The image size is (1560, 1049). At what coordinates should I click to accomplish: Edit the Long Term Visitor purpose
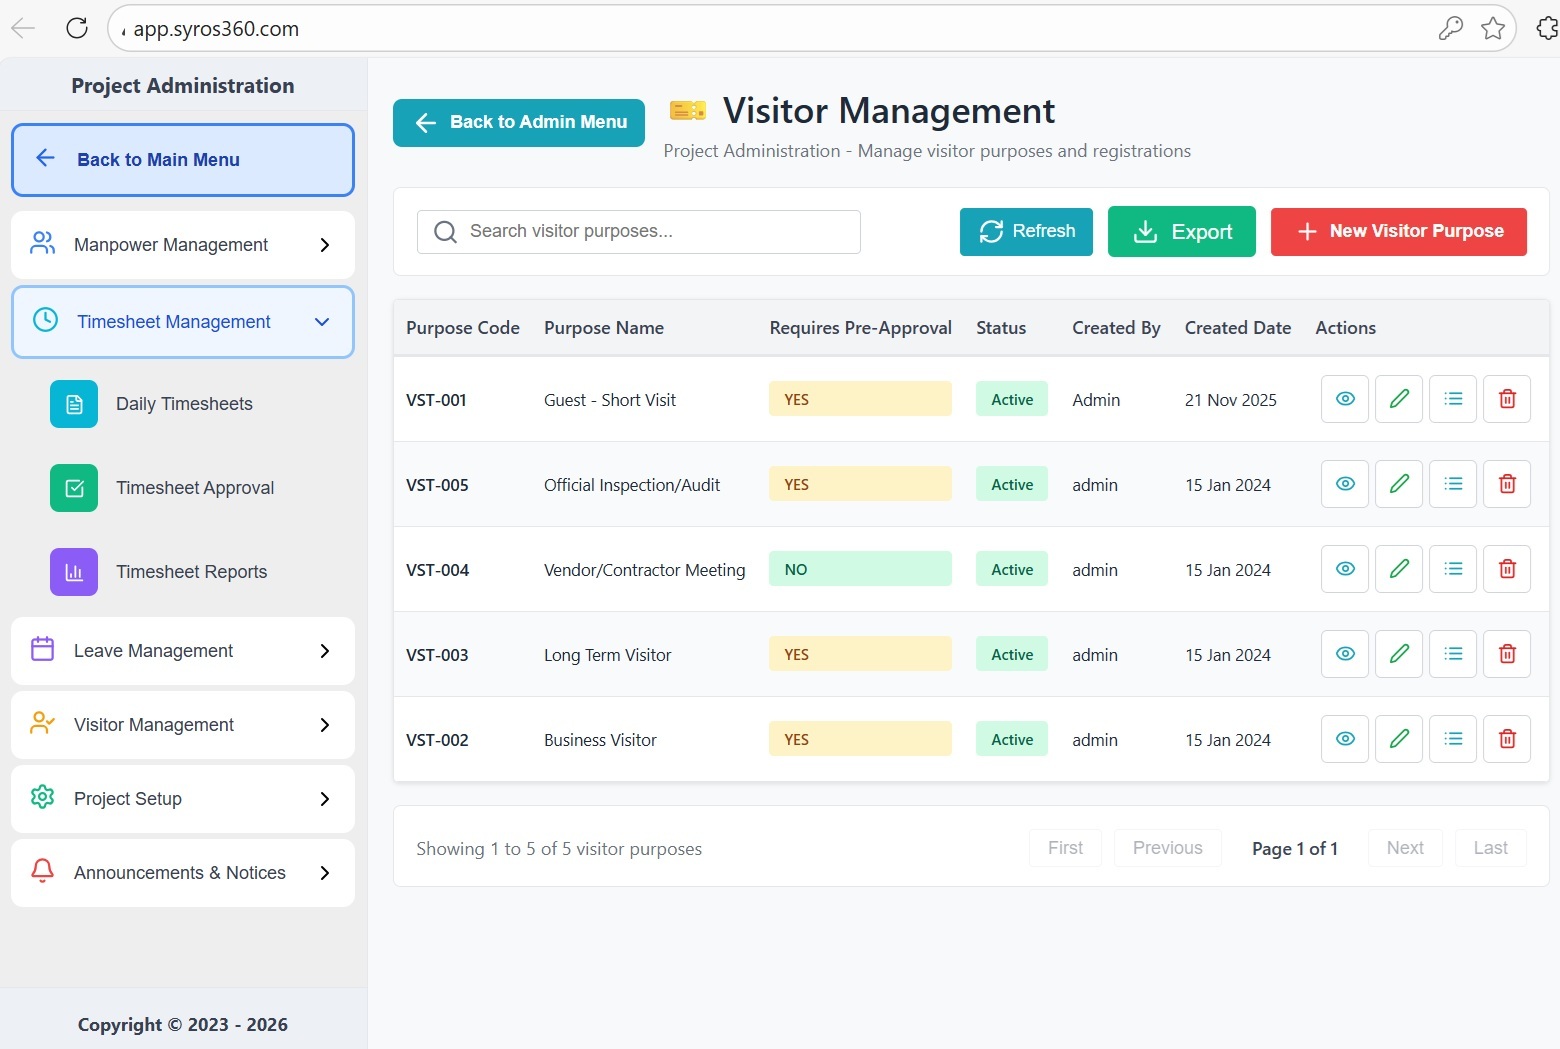1398,654
